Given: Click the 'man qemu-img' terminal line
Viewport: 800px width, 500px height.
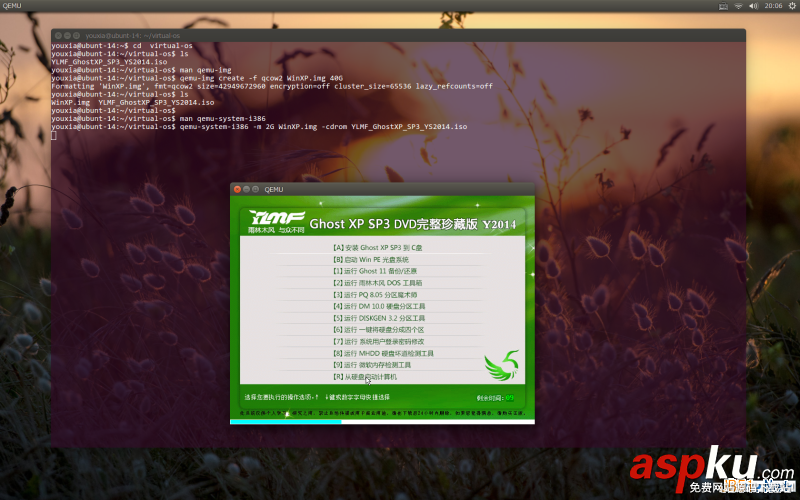Looking at the screenshot, I should coord(141,70).
